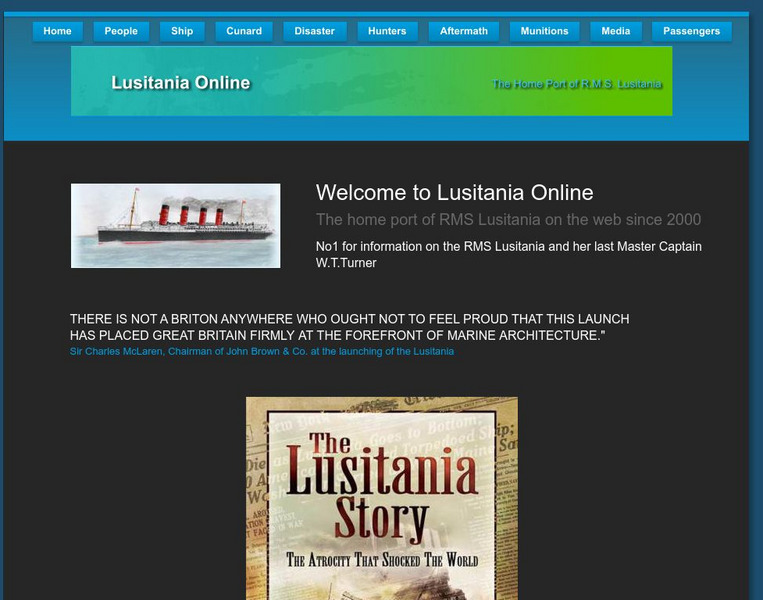The width and height of the screenshot is (763, 600).
Task: Open the Disaster page
Action: point(315,31)
